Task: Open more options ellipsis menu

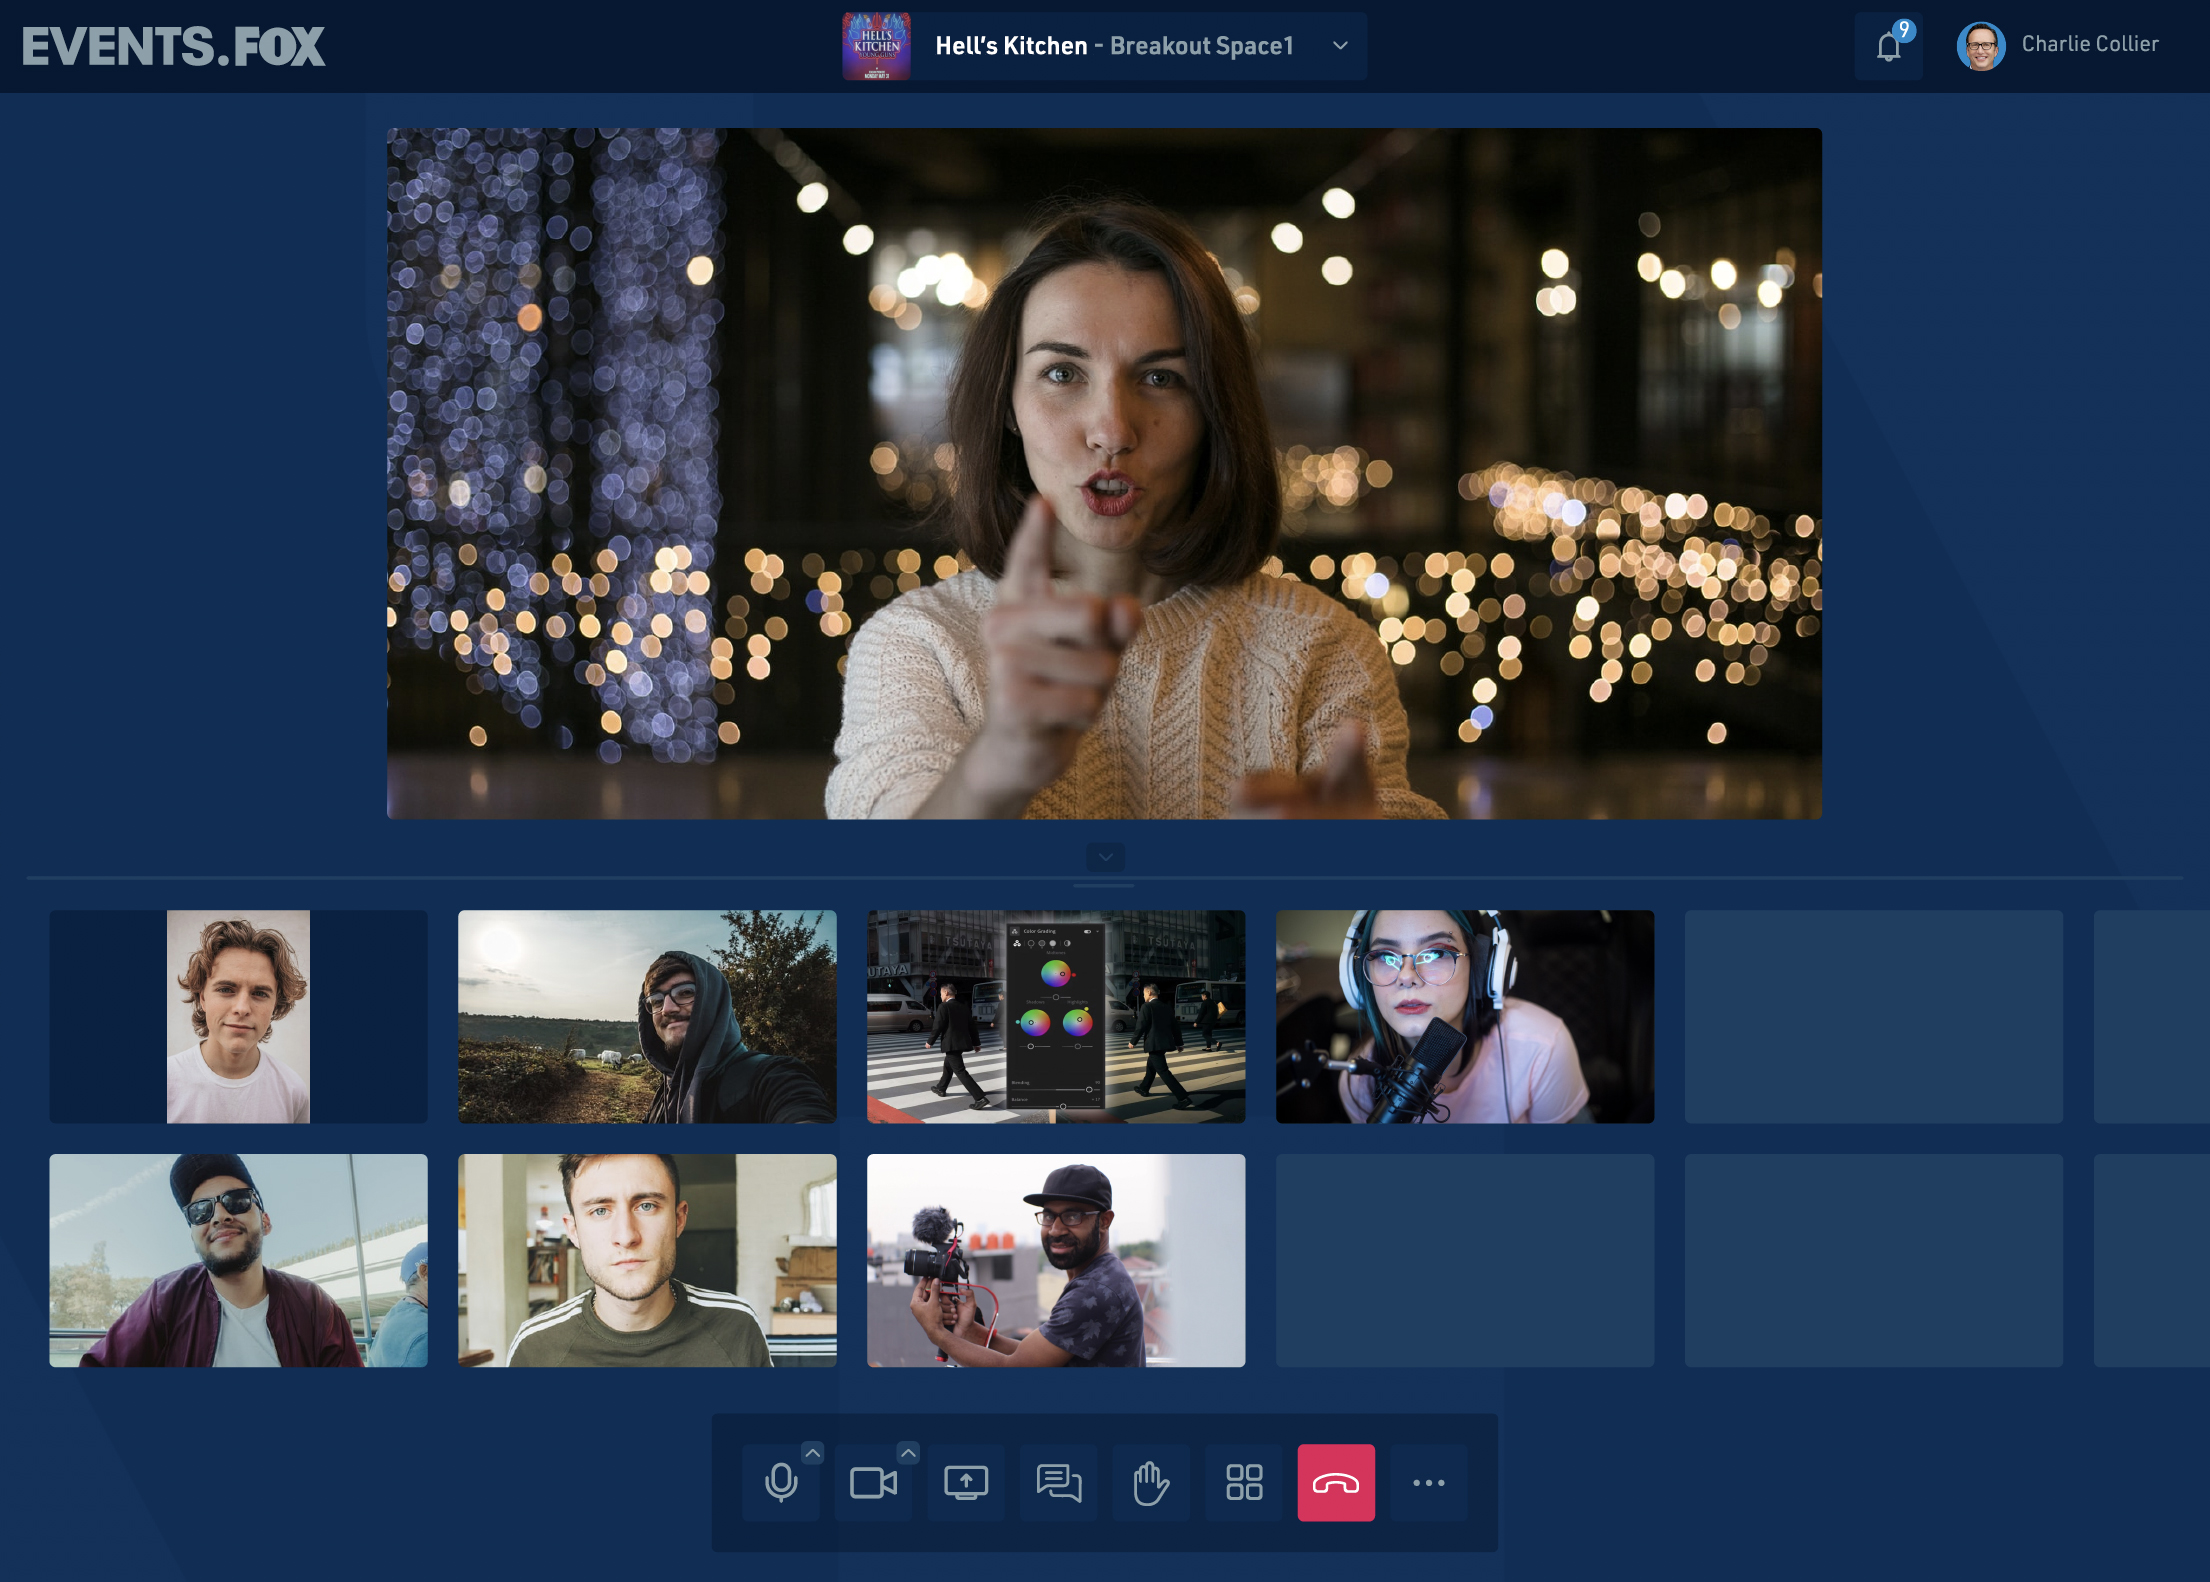Action: point(1429,1483)
